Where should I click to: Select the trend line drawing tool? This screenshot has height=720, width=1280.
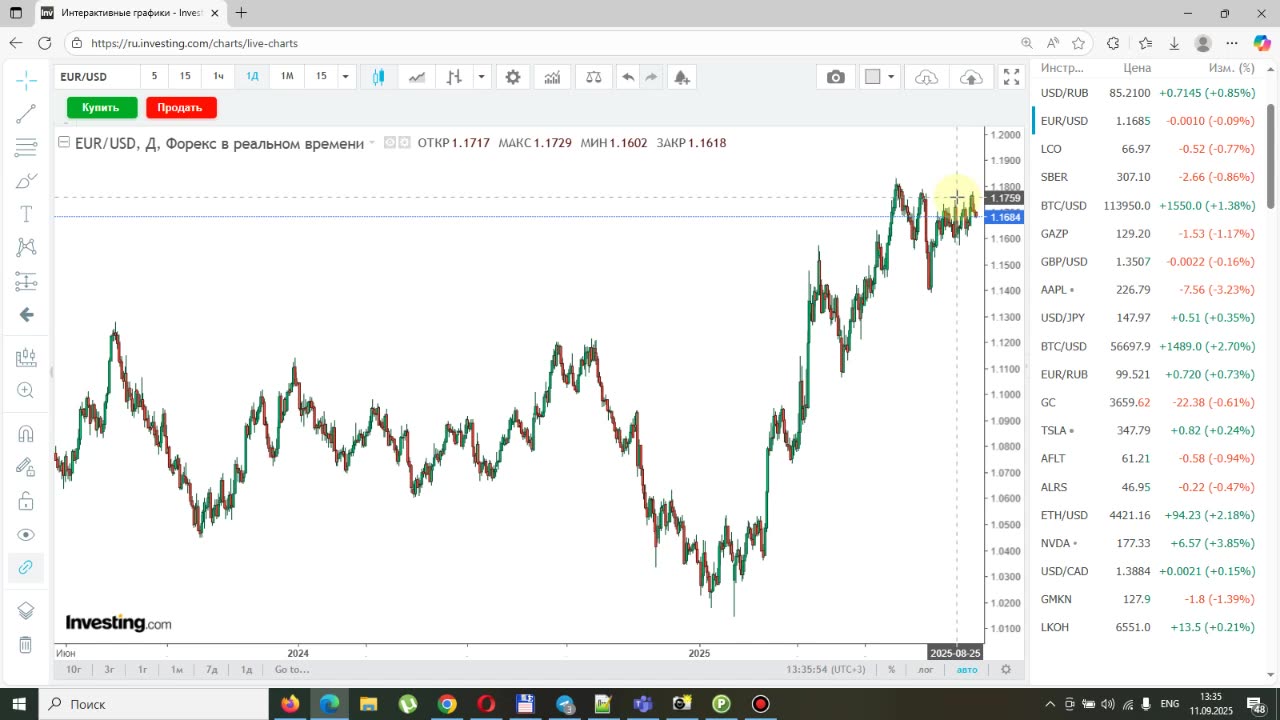26,113
